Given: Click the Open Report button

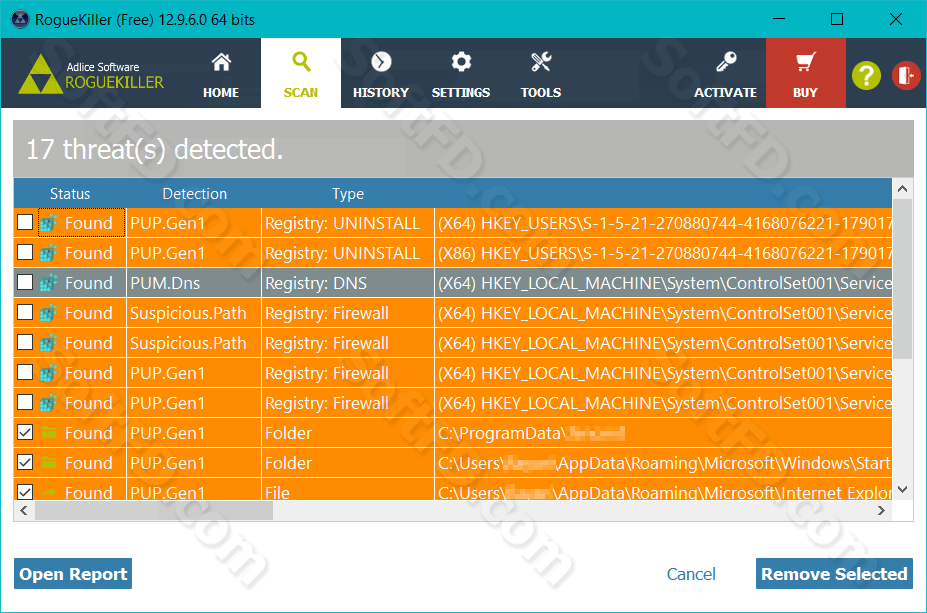Looking at the screenshot, I should (73, 574).
